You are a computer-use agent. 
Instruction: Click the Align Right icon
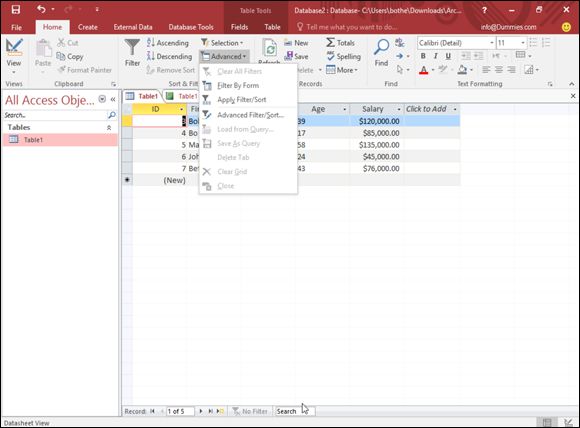click(x=511, y=70)
